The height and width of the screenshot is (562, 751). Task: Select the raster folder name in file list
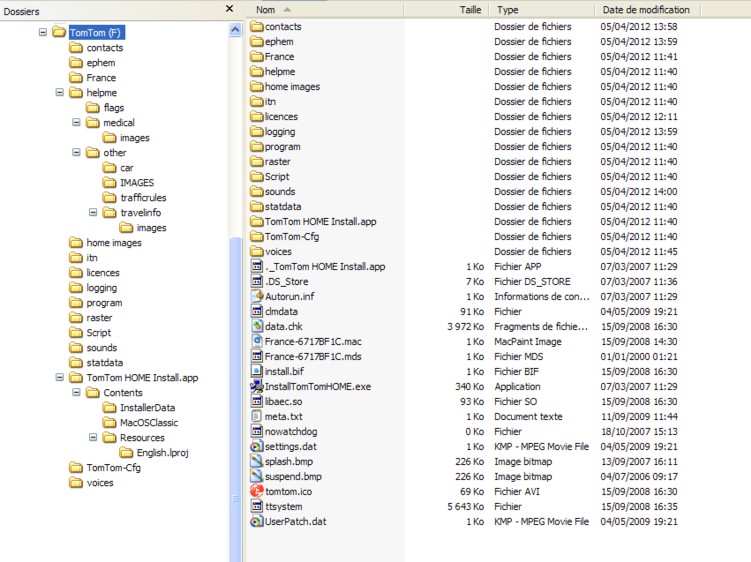[x=278, y=161]
